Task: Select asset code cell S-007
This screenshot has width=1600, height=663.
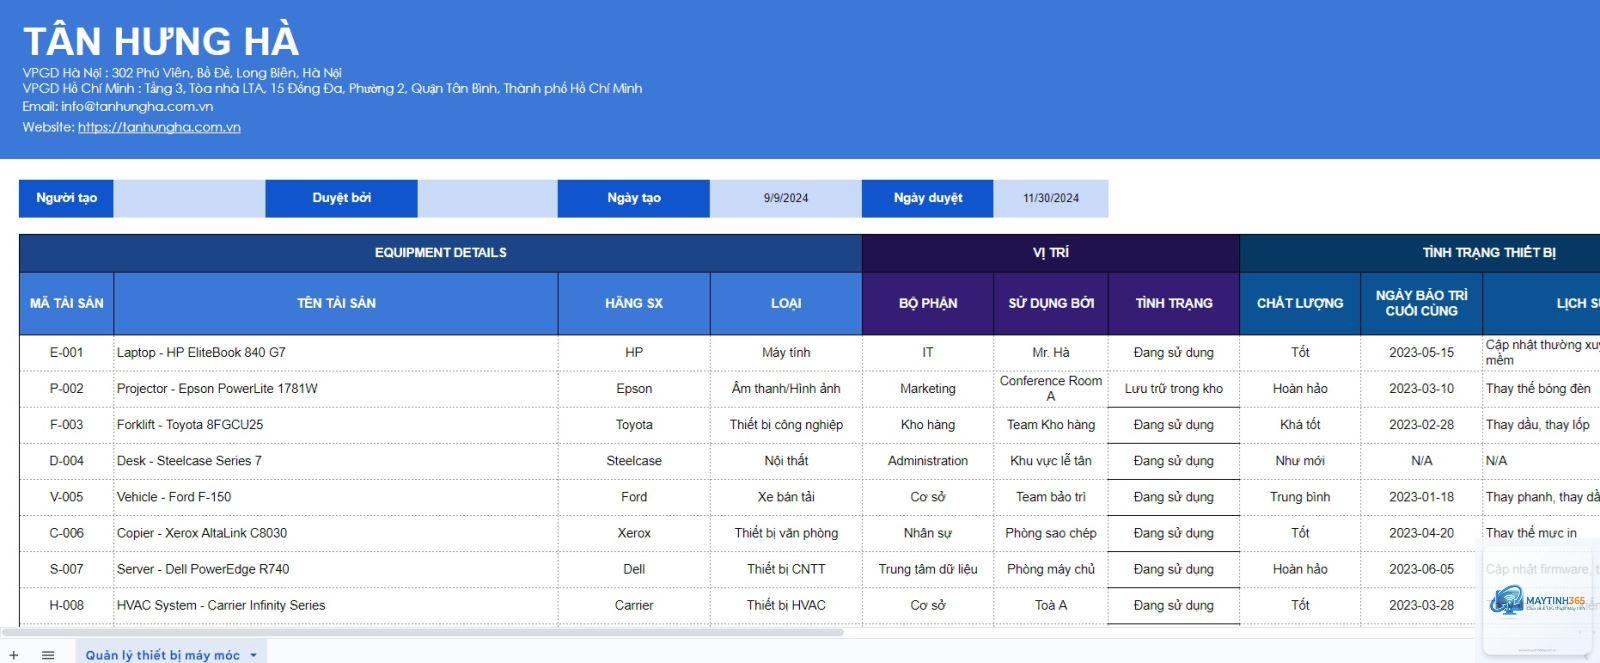Action: point(66,569)
